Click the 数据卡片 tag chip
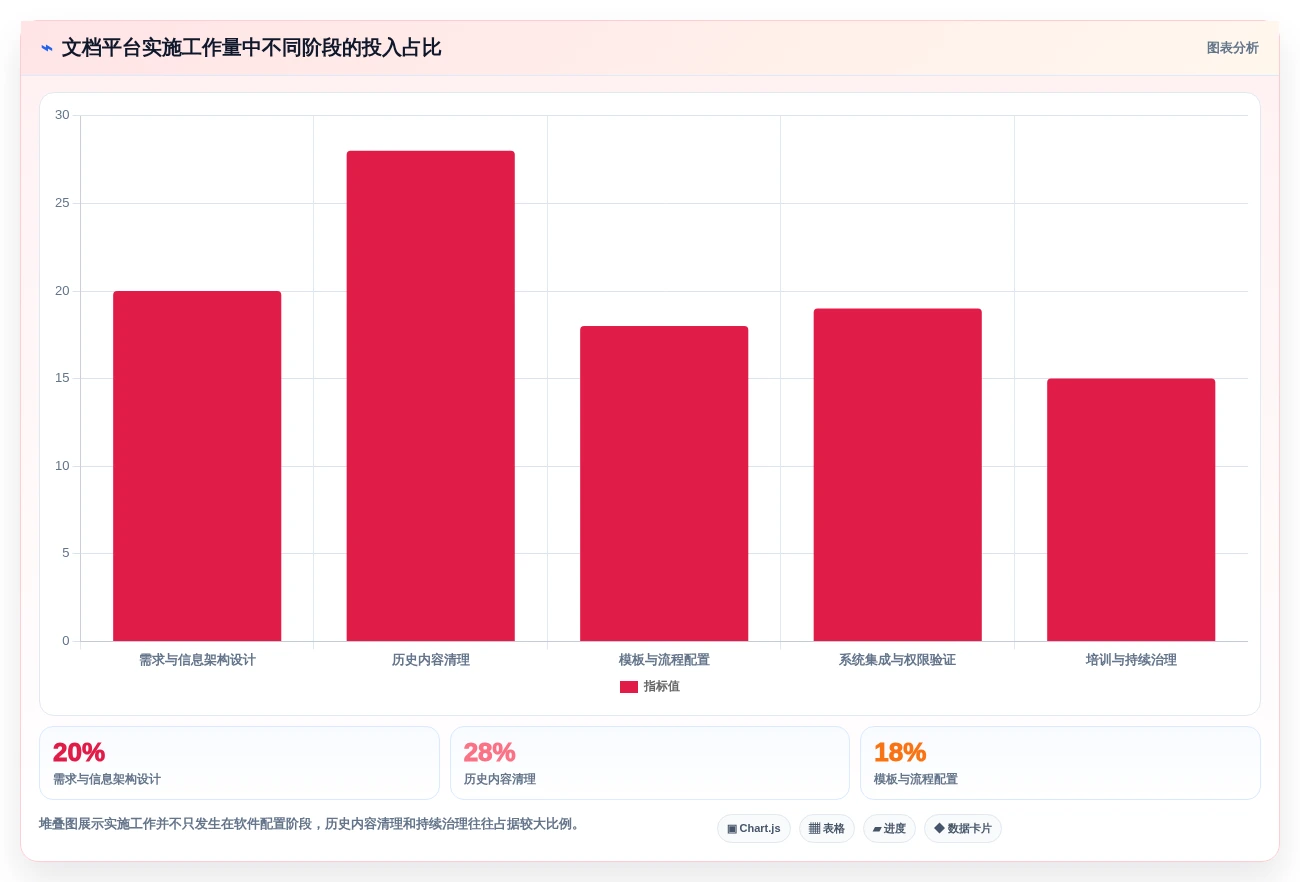The height and width of the screenshot is (882, 1300). [x=962, y=828]
